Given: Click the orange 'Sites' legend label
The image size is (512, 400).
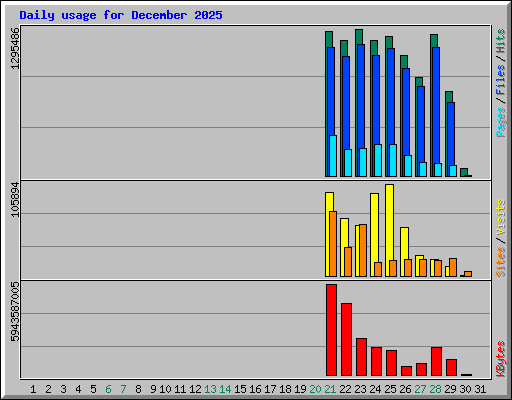Looking at the screenshot, I should pyautogui.click(x=501, y=262).
